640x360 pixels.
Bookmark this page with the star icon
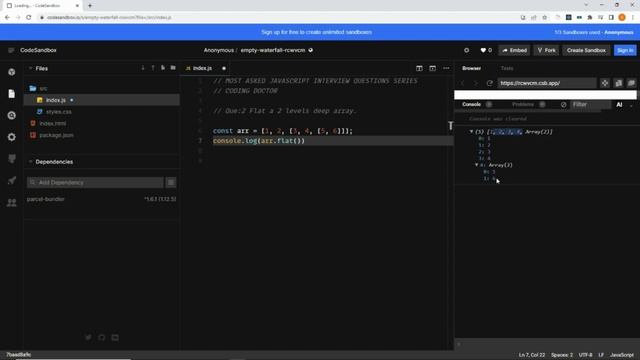pyautogui.click(x=544, y=18)
